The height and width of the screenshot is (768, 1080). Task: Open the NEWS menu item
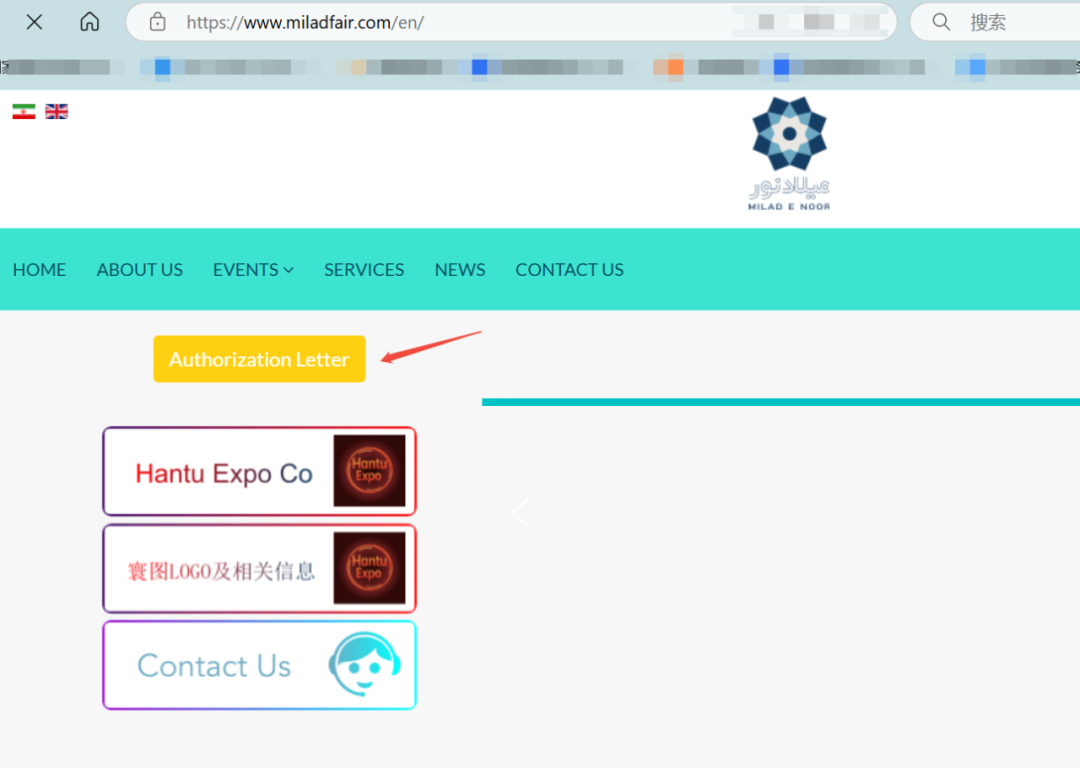pyautogui.click(x=460, y=269)
